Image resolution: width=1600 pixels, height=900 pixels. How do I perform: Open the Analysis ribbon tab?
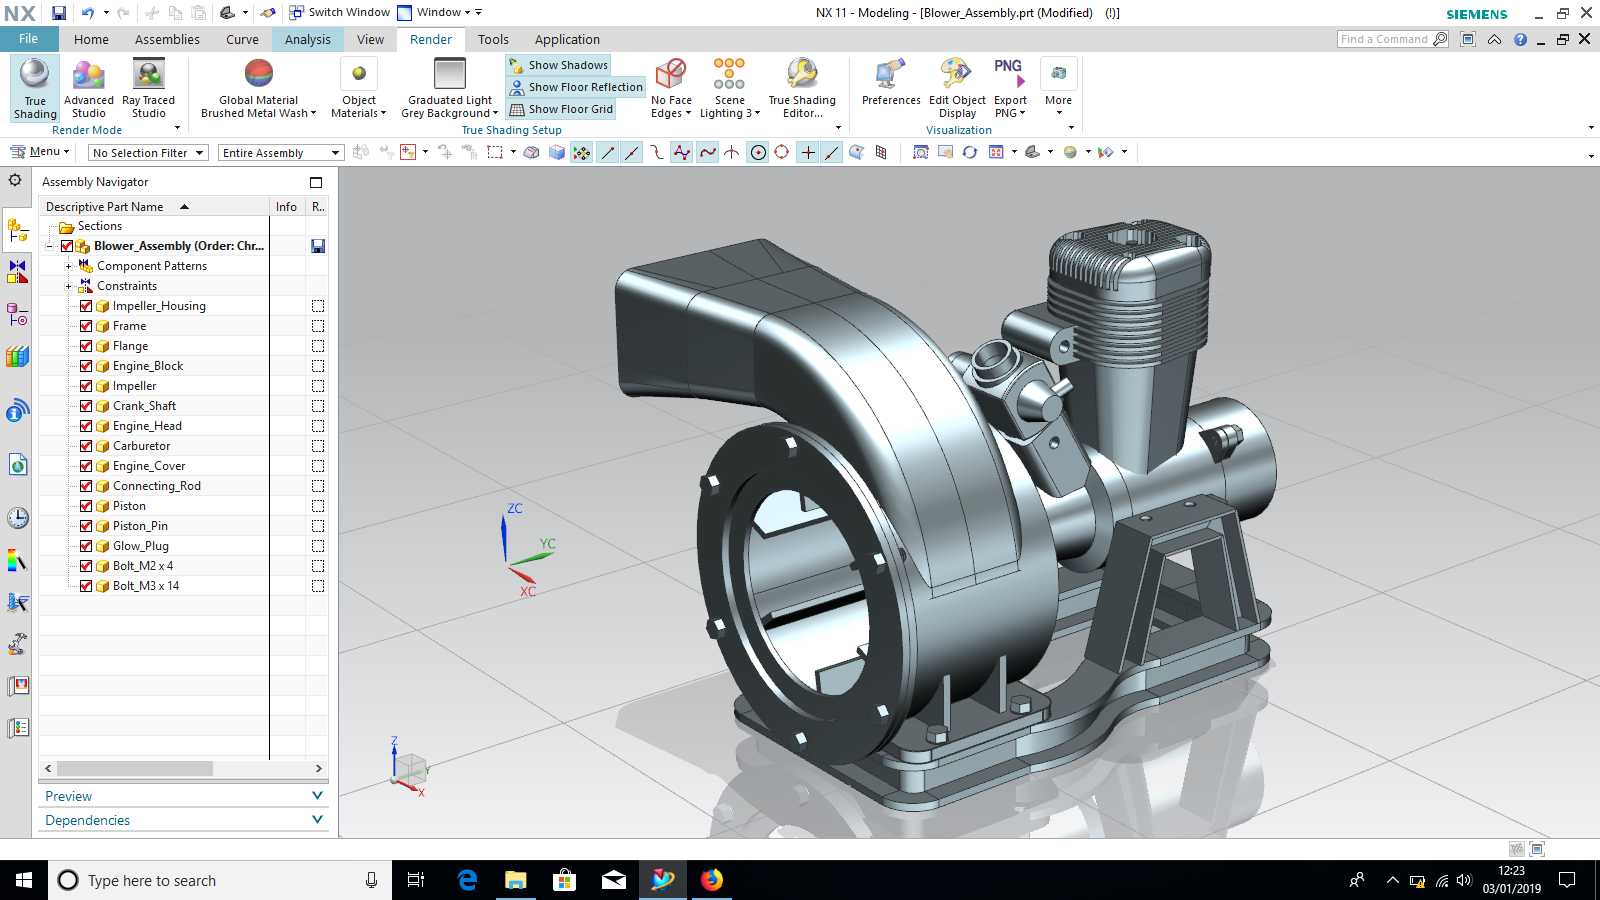click(x=307, y=40)
